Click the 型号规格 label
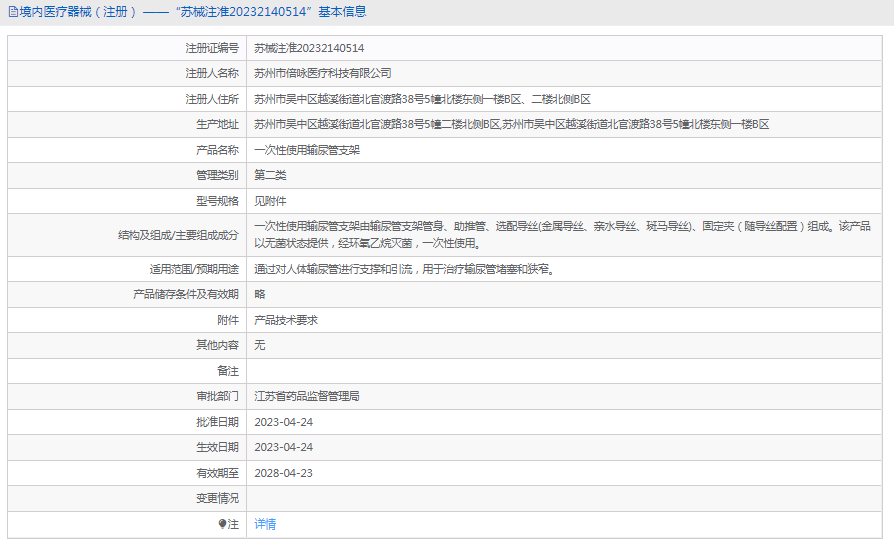Image resolution: width=894 pixels, height=546 pixels. 217,201
